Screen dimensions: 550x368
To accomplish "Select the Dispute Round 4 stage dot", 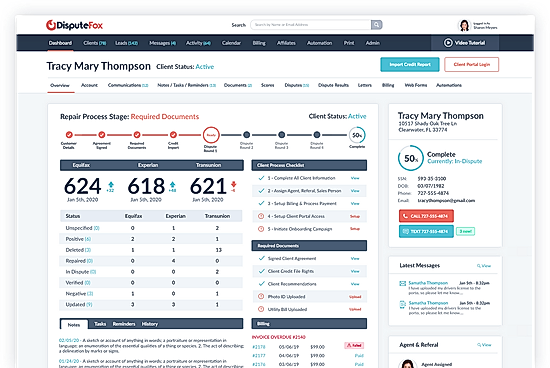I will (317, 135).
